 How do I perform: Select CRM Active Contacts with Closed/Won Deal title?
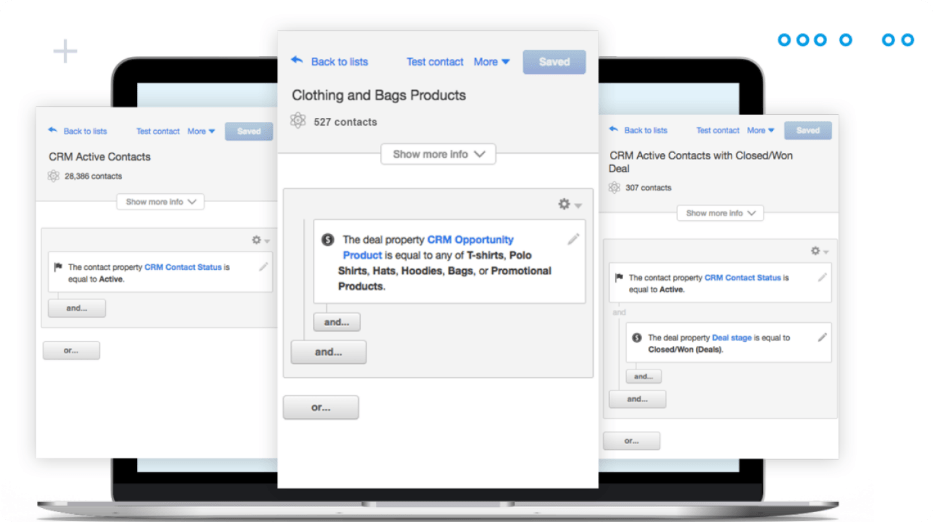[x=700, y=162]
